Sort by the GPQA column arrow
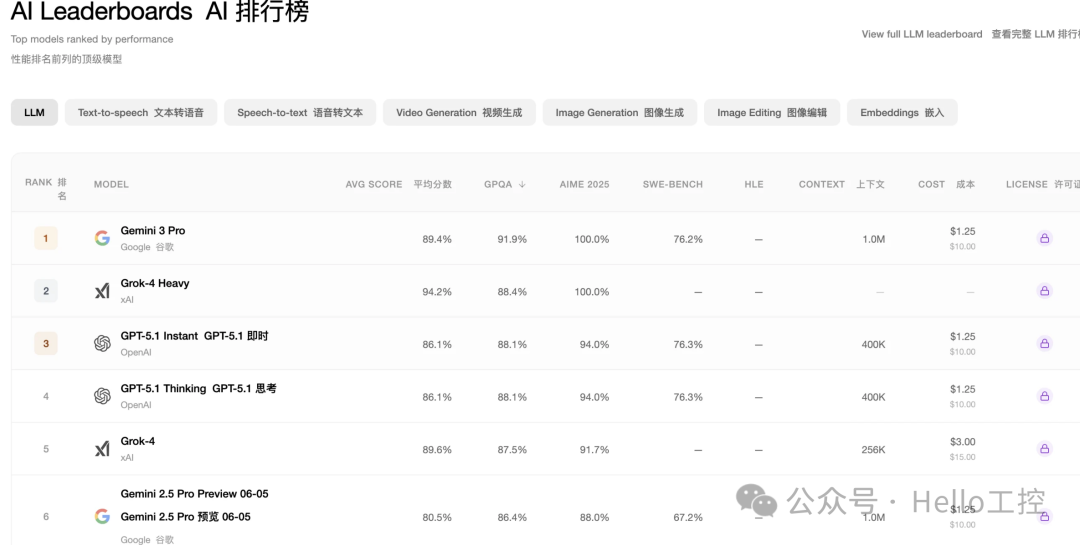The image size is (1080, 545). (522, 184)
